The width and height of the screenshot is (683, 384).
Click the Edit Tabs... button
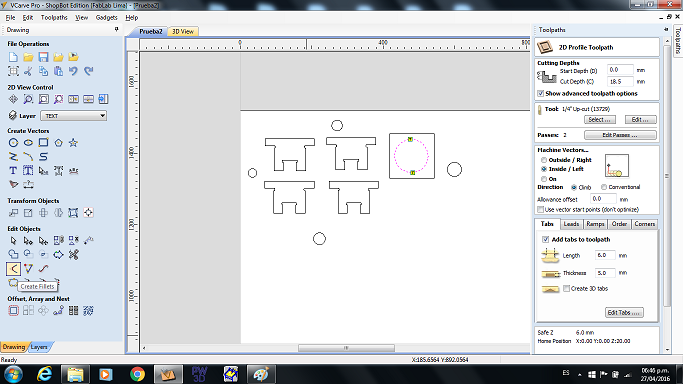coord(624,313)
